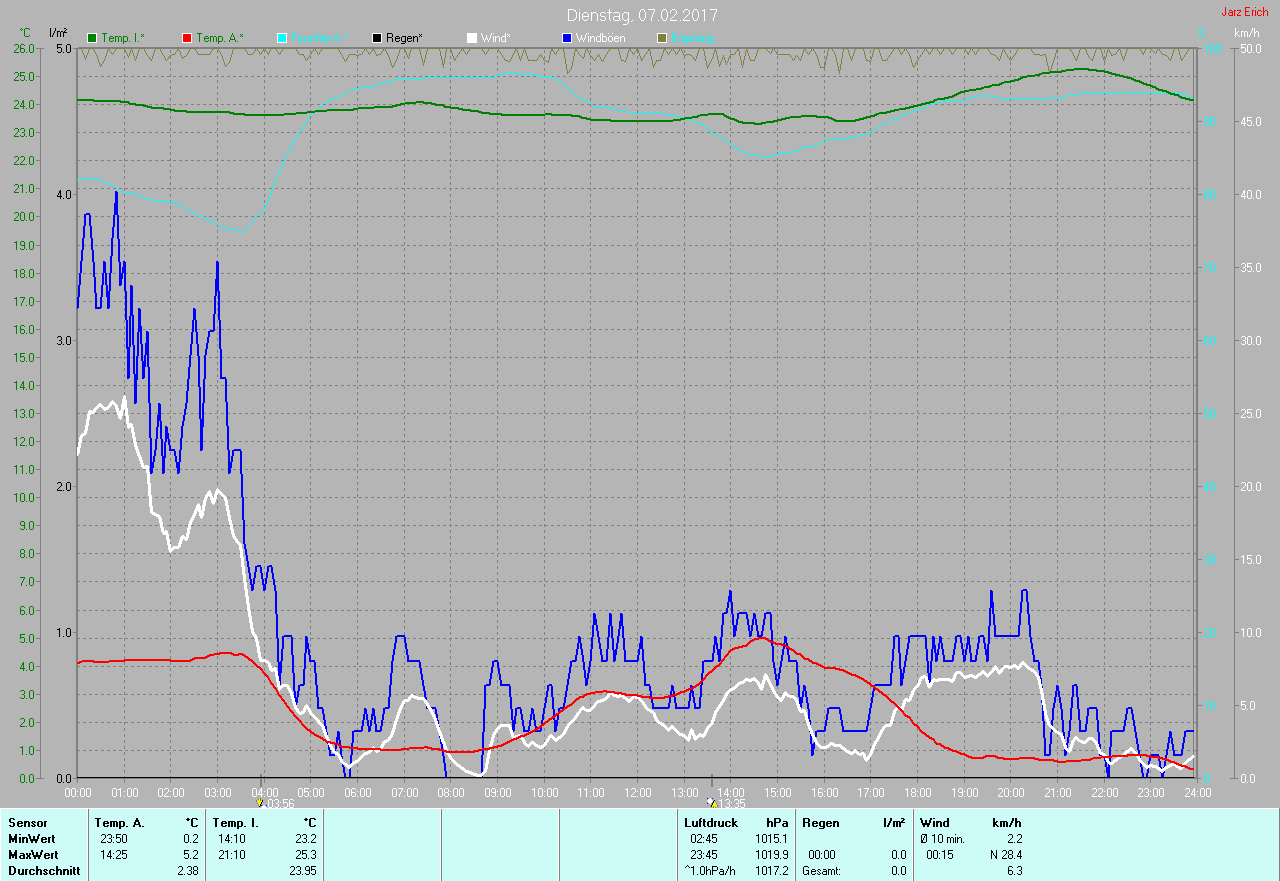Viewport: 1280px width, 881px height.
Task: Click the cyan Feuchte A. legend swatch
Action: tap(282, 38)
